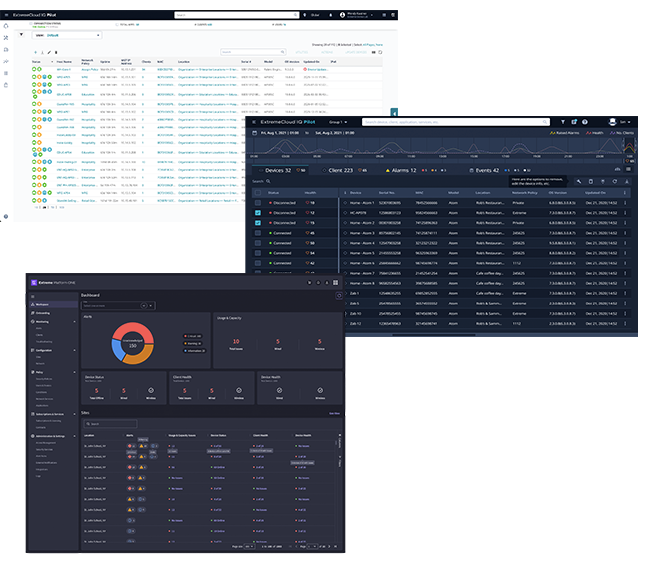
Task: Click the bell notification icon in light window header
Action: (x=331, y=15)
